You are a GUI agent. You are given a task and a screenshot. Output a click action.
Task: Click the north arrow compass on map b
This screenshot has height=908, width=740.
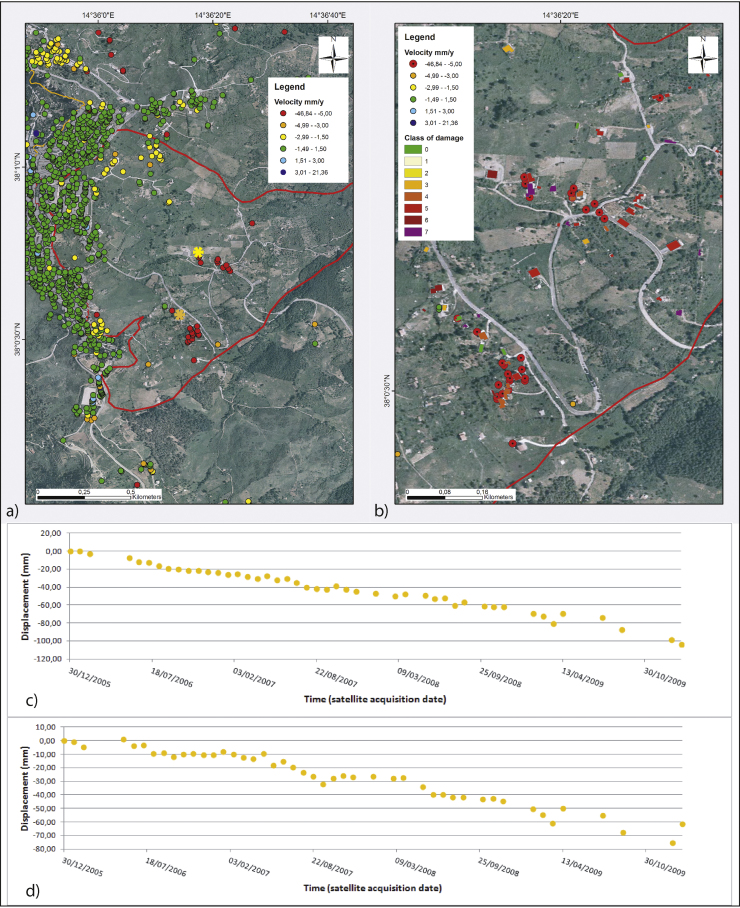pos(703,55)
